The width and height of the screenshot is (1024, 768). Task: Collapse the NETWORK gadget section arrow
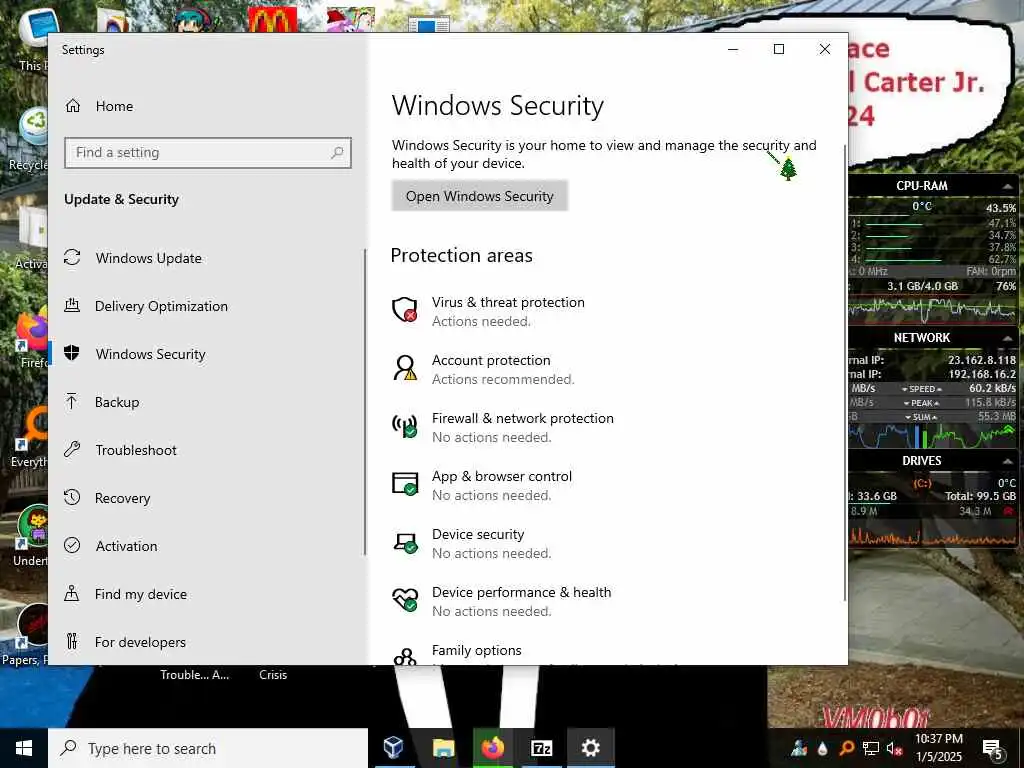[1007, 338]
